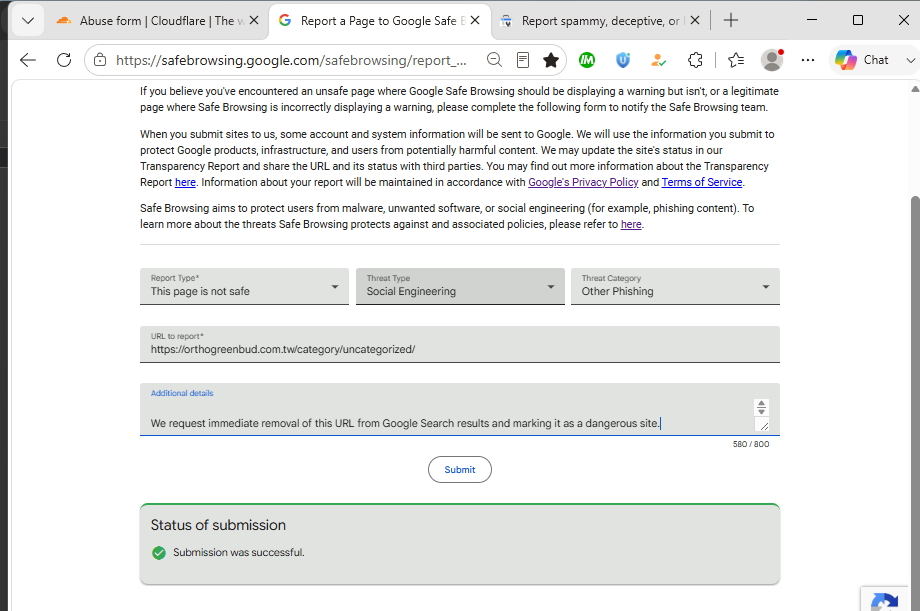The width and height of the screenshot is (920, 611).
Task: Click the Additional details scroll stepper arrows
Action: coord(761,407)
